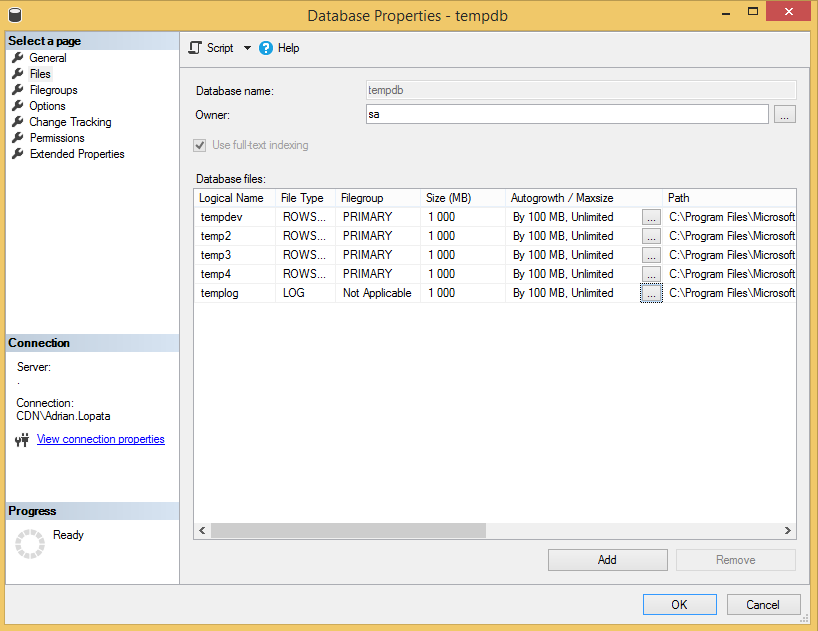Click the size cell for templog
This screenshot has height=631, width=818.
[x=463, y=293]
